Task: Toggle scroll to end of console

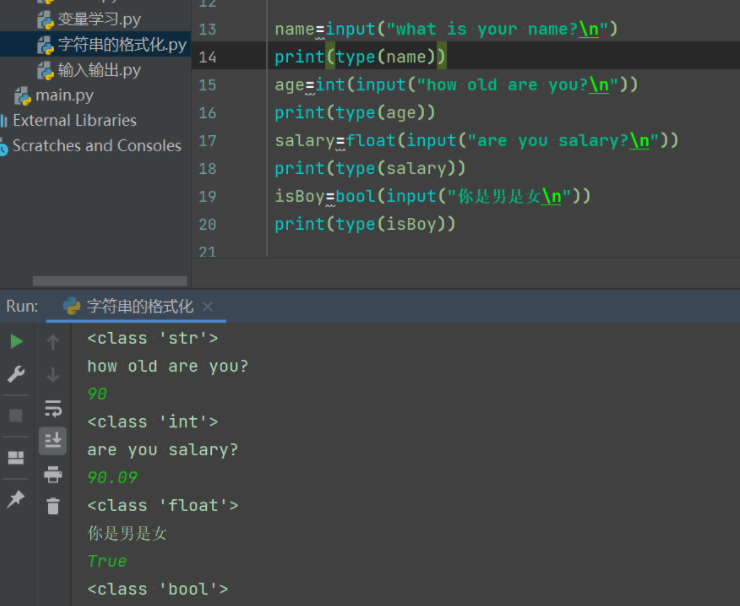Action: tap(53, 440)
